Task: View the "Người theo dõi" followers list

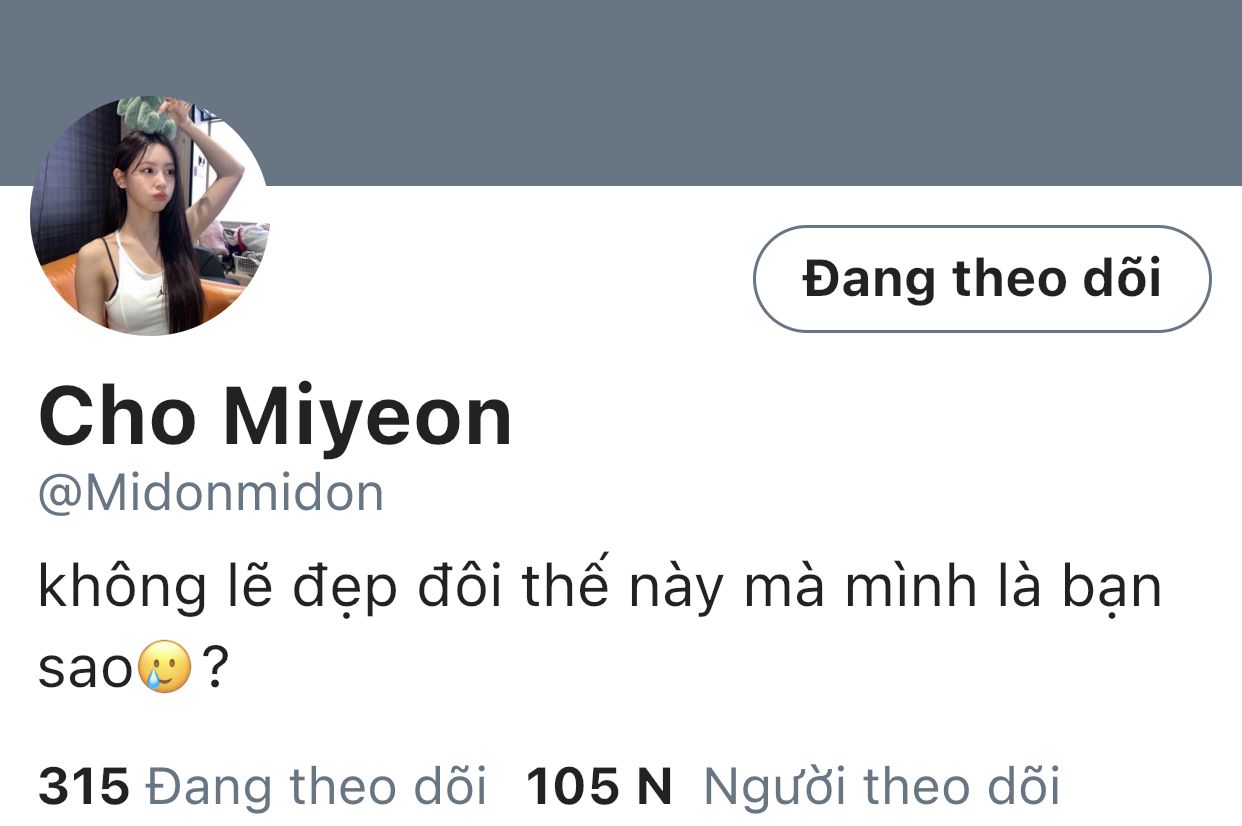Action: 881,787
